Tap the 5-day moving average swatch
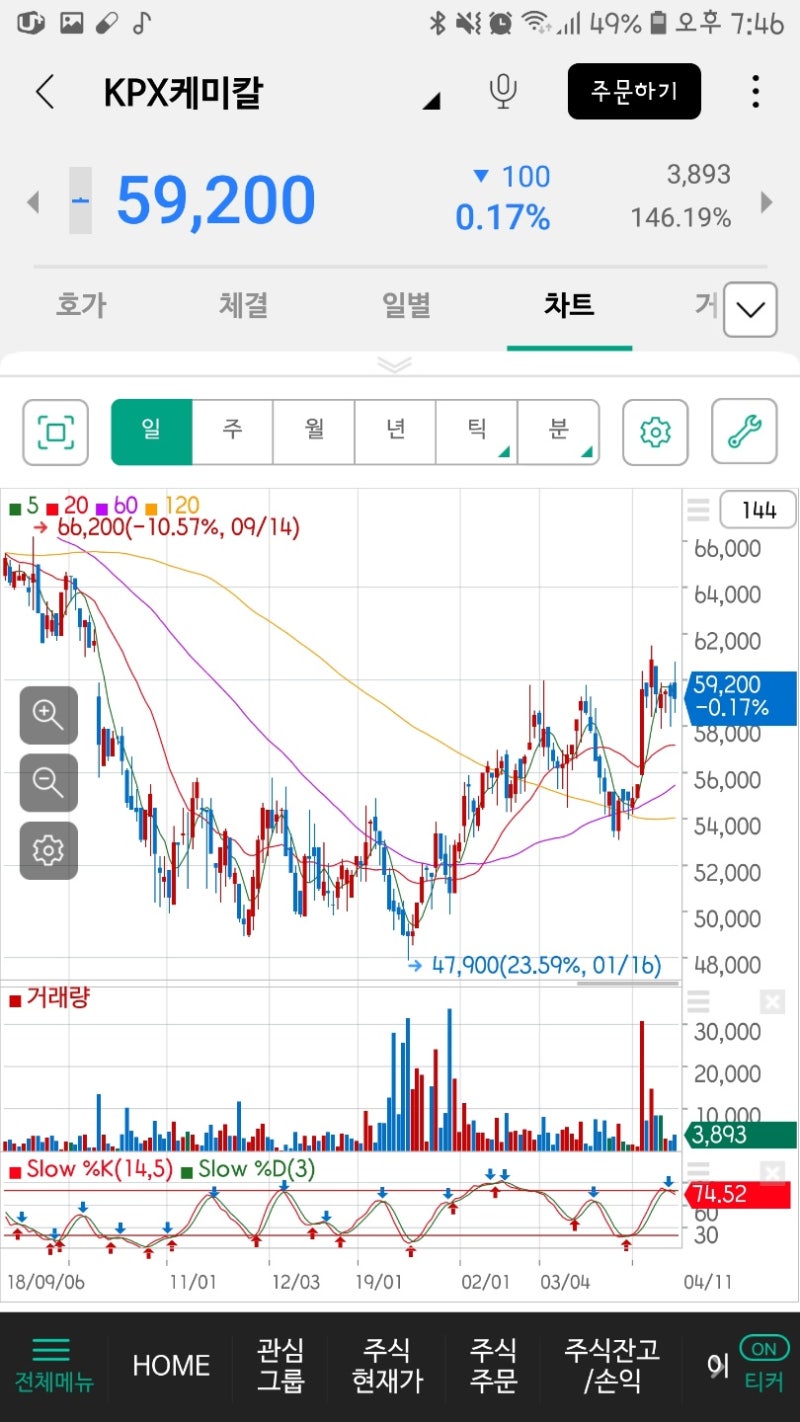 point(14,507)
